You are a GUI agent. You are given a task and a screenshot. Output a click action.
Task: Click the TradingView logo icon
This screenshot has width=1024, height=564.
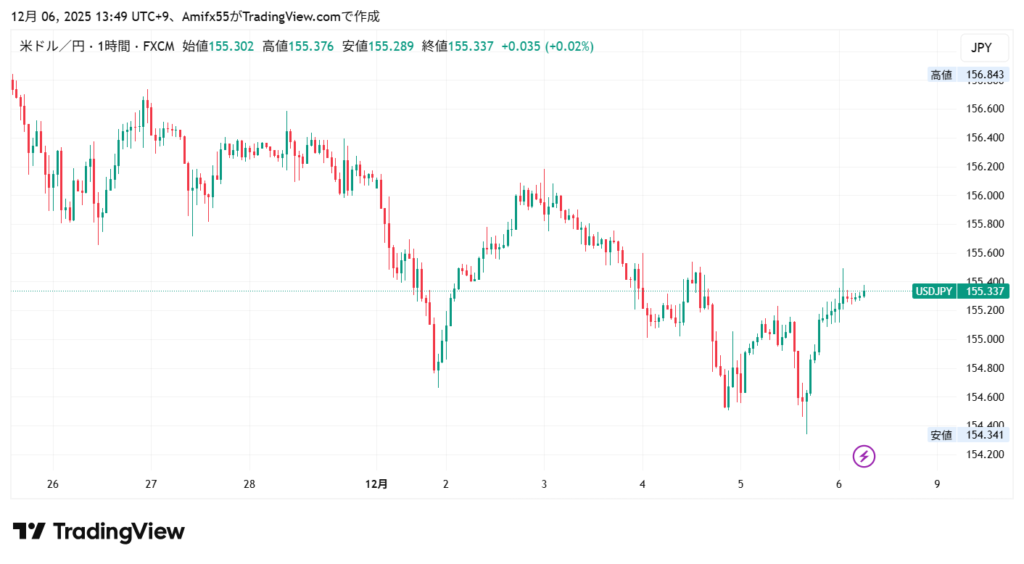28,531
